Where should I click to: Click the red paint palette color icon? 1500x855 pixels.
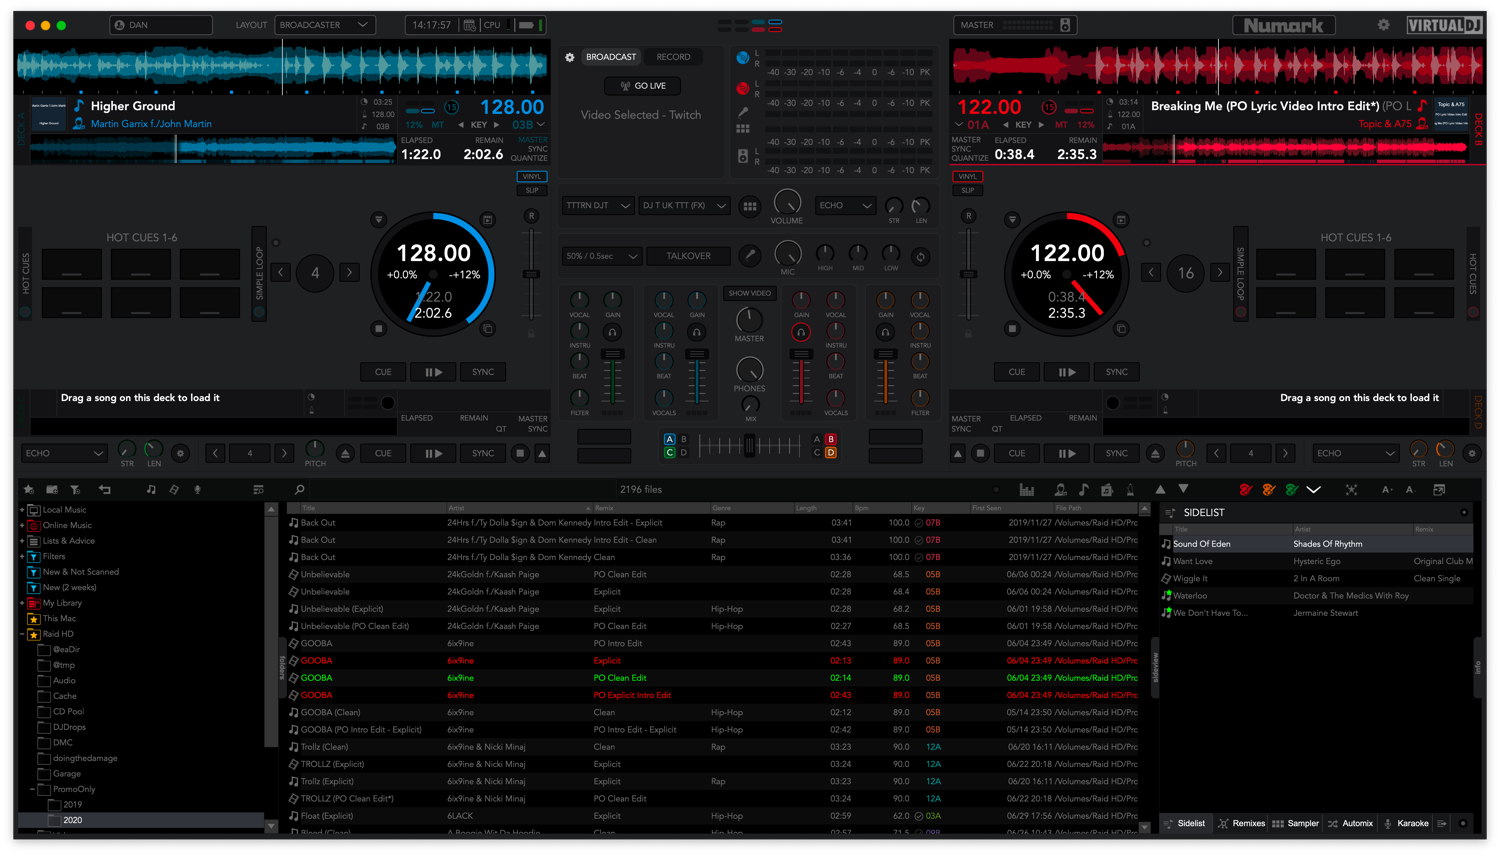click(1245, 490)
